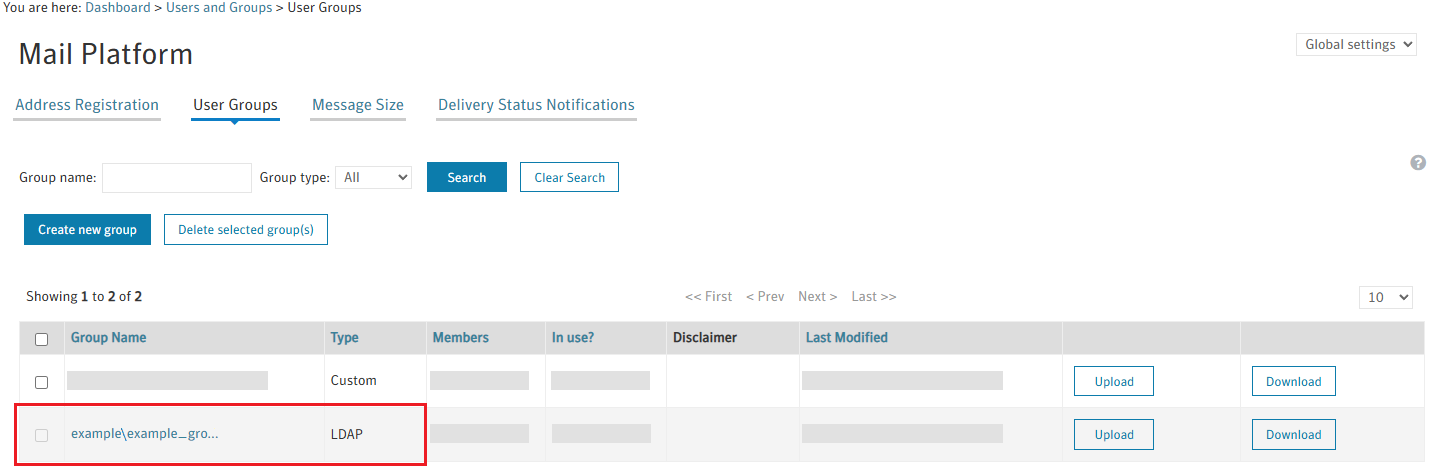Check the Custom group row checkbox
Viewport: 1429px width, 466px height.
[42, 382]
